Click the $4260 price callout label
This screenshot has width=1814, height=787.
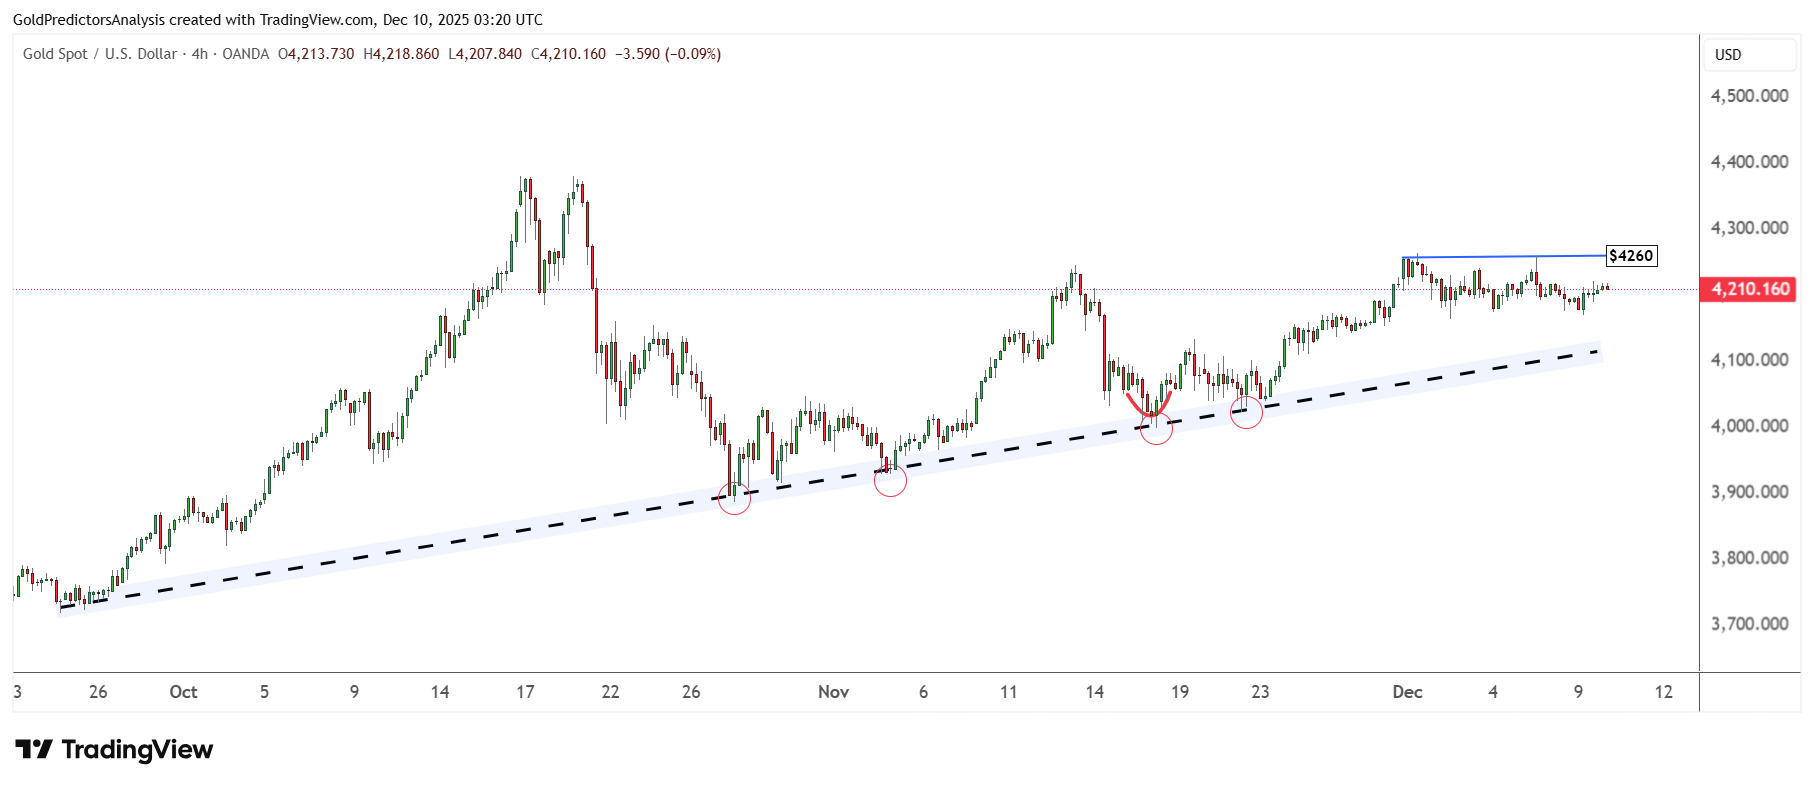(x=1630, y=256)
